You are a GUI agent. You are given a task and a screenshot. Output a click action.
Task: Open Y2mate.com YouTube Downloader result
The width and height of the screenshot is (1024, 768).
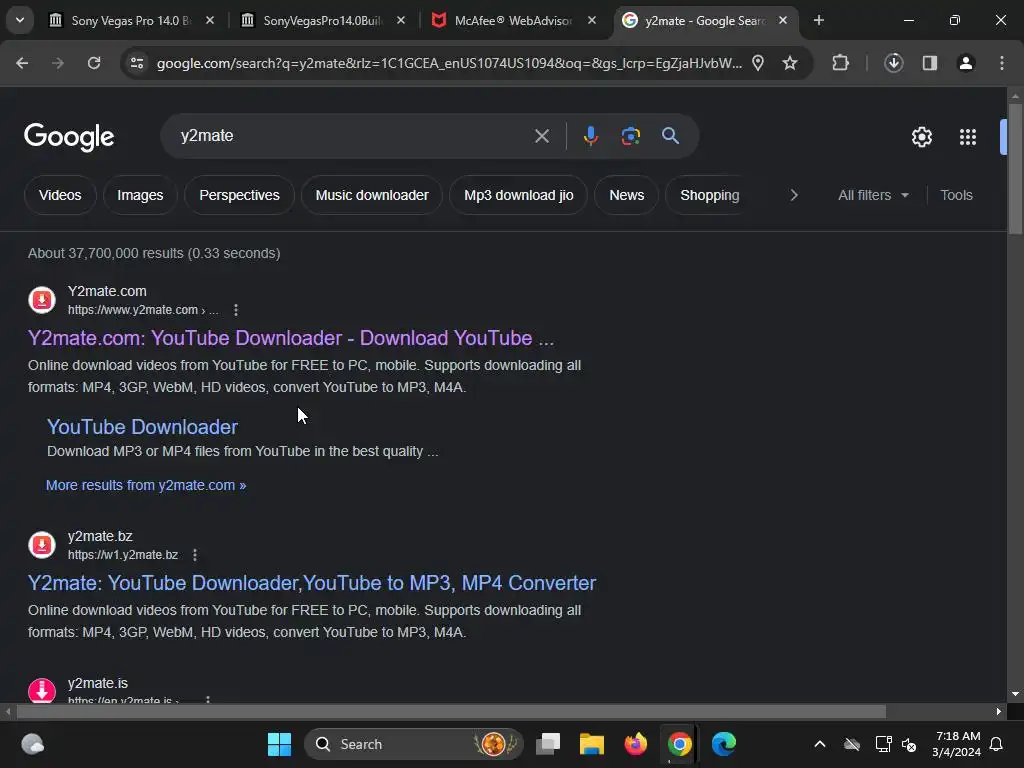coord(291,338)
